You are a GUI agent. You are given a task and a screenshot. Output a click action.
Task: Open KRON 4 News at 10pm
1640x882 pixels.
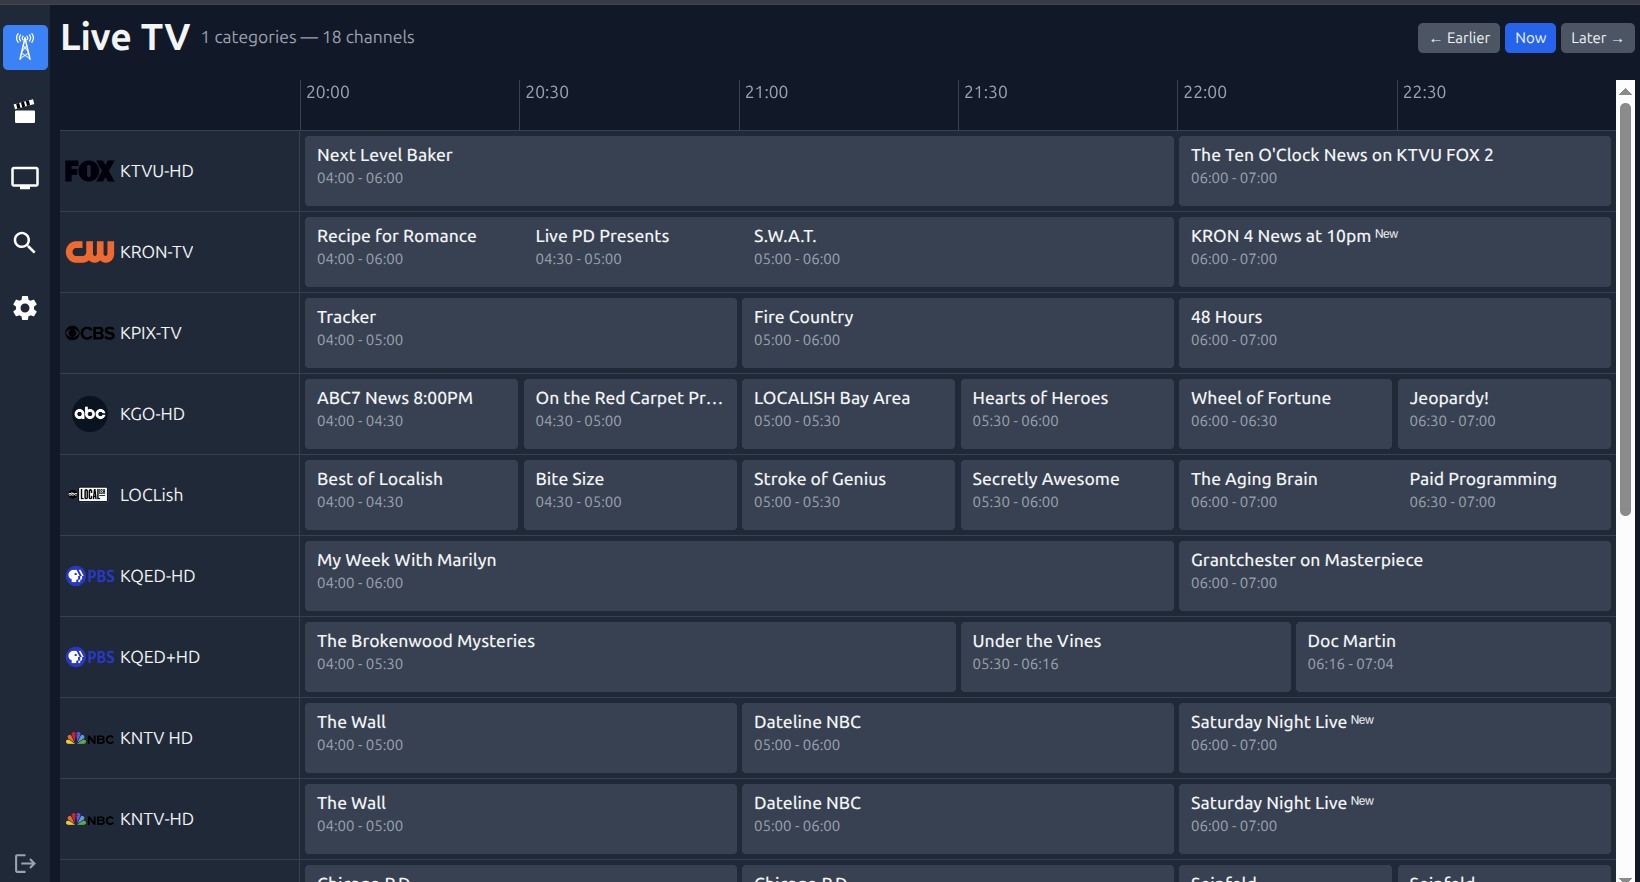(x=1395, y=252)
